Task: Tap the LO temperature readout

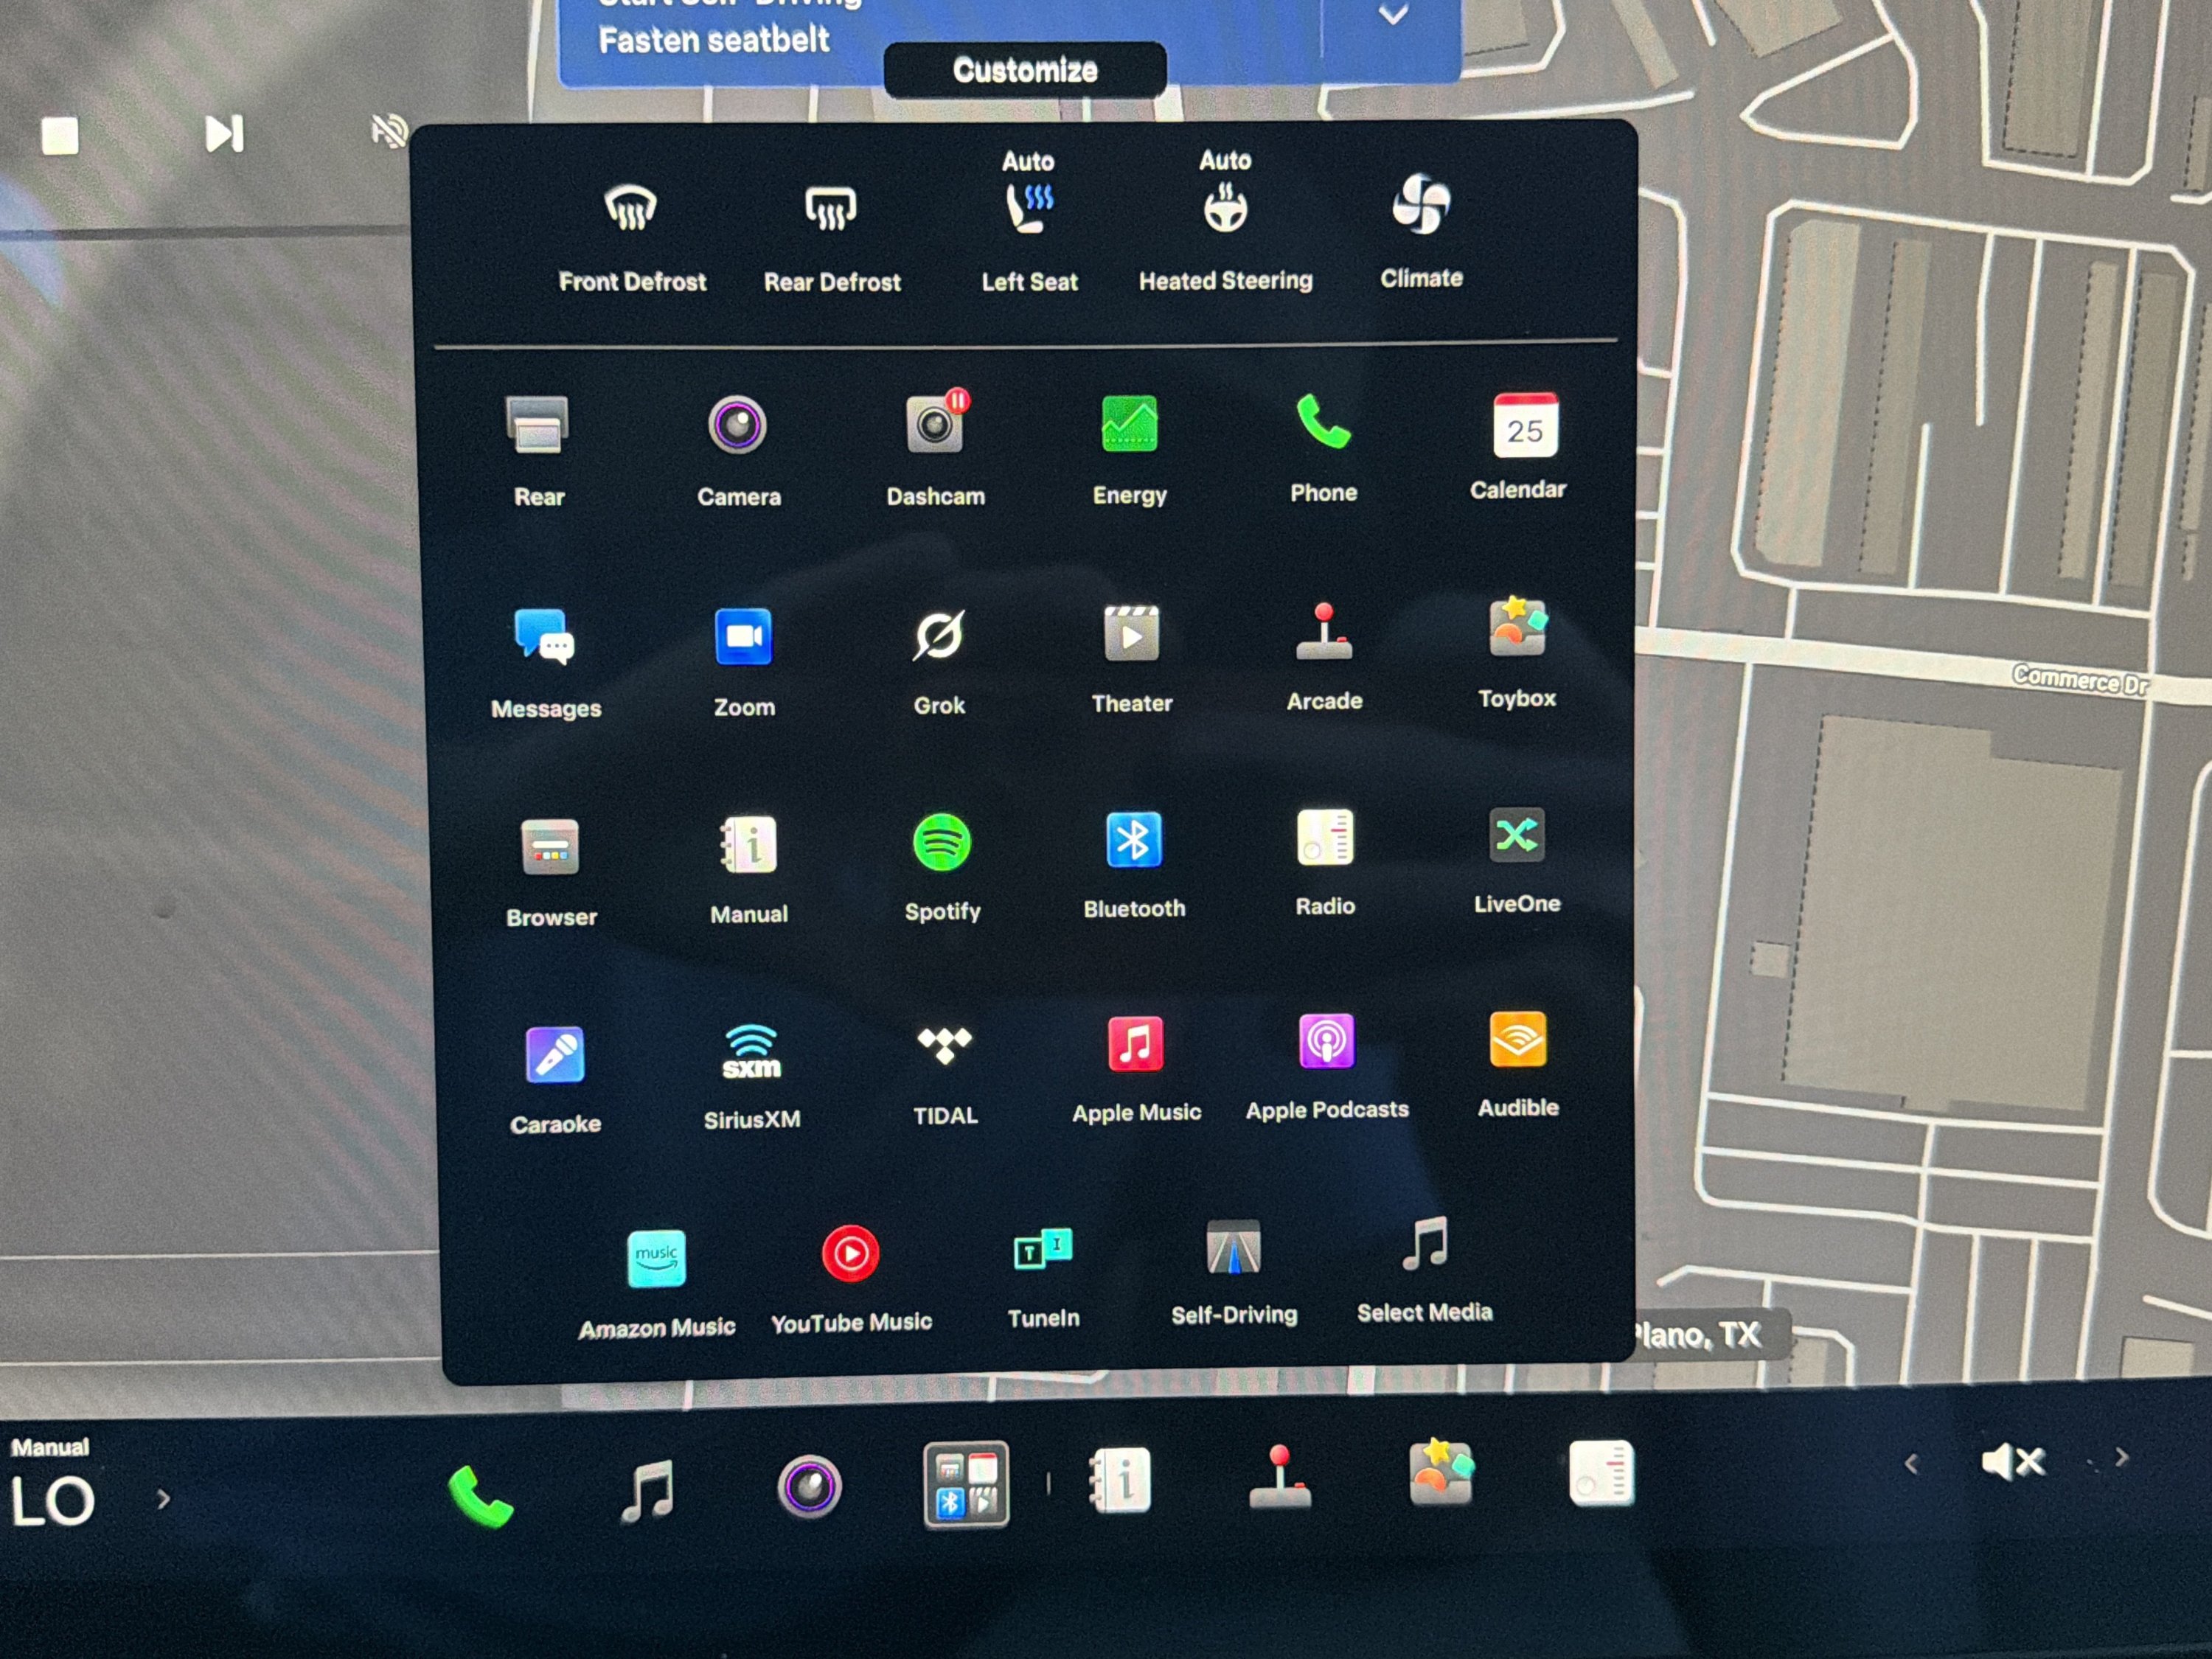Action: [53, 1501]
